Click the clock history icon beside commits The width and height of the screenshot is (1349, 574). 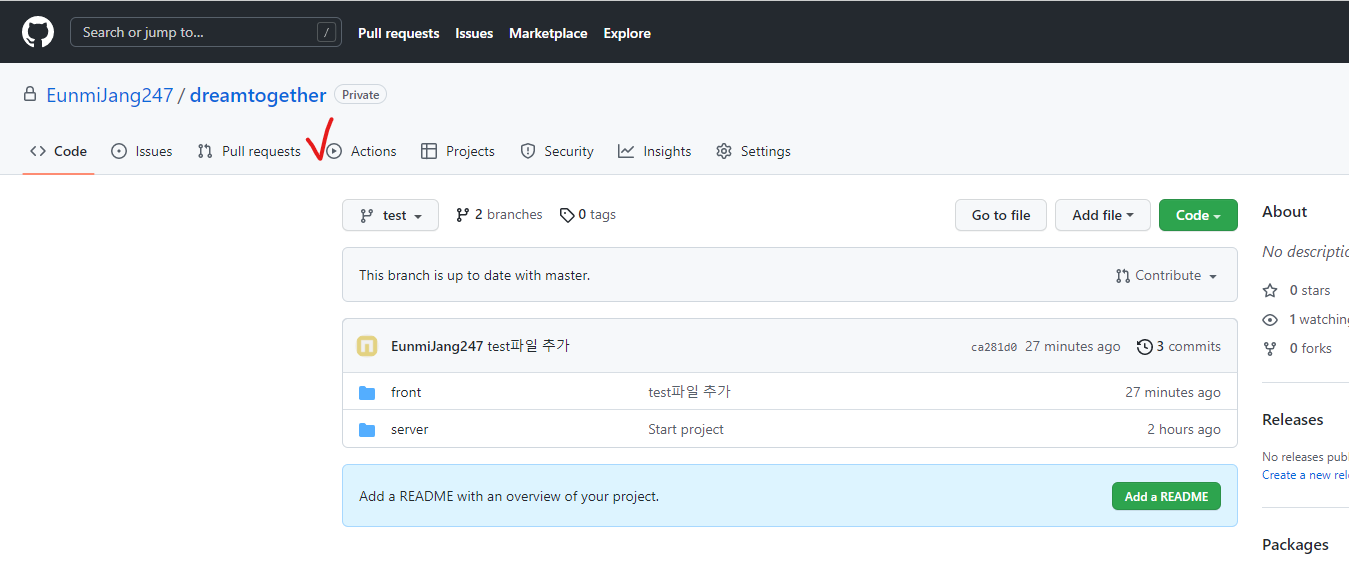pos(1145,347)
